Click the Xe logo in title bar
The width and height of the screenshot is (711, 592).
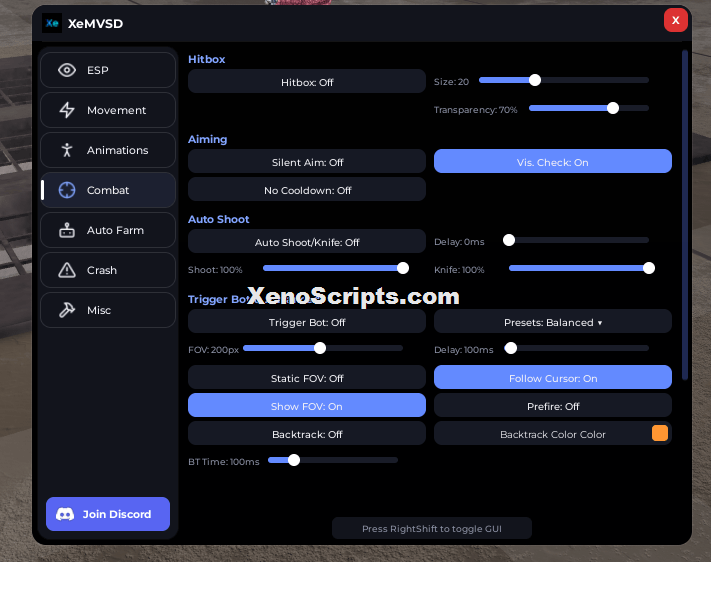pos(52,23)
